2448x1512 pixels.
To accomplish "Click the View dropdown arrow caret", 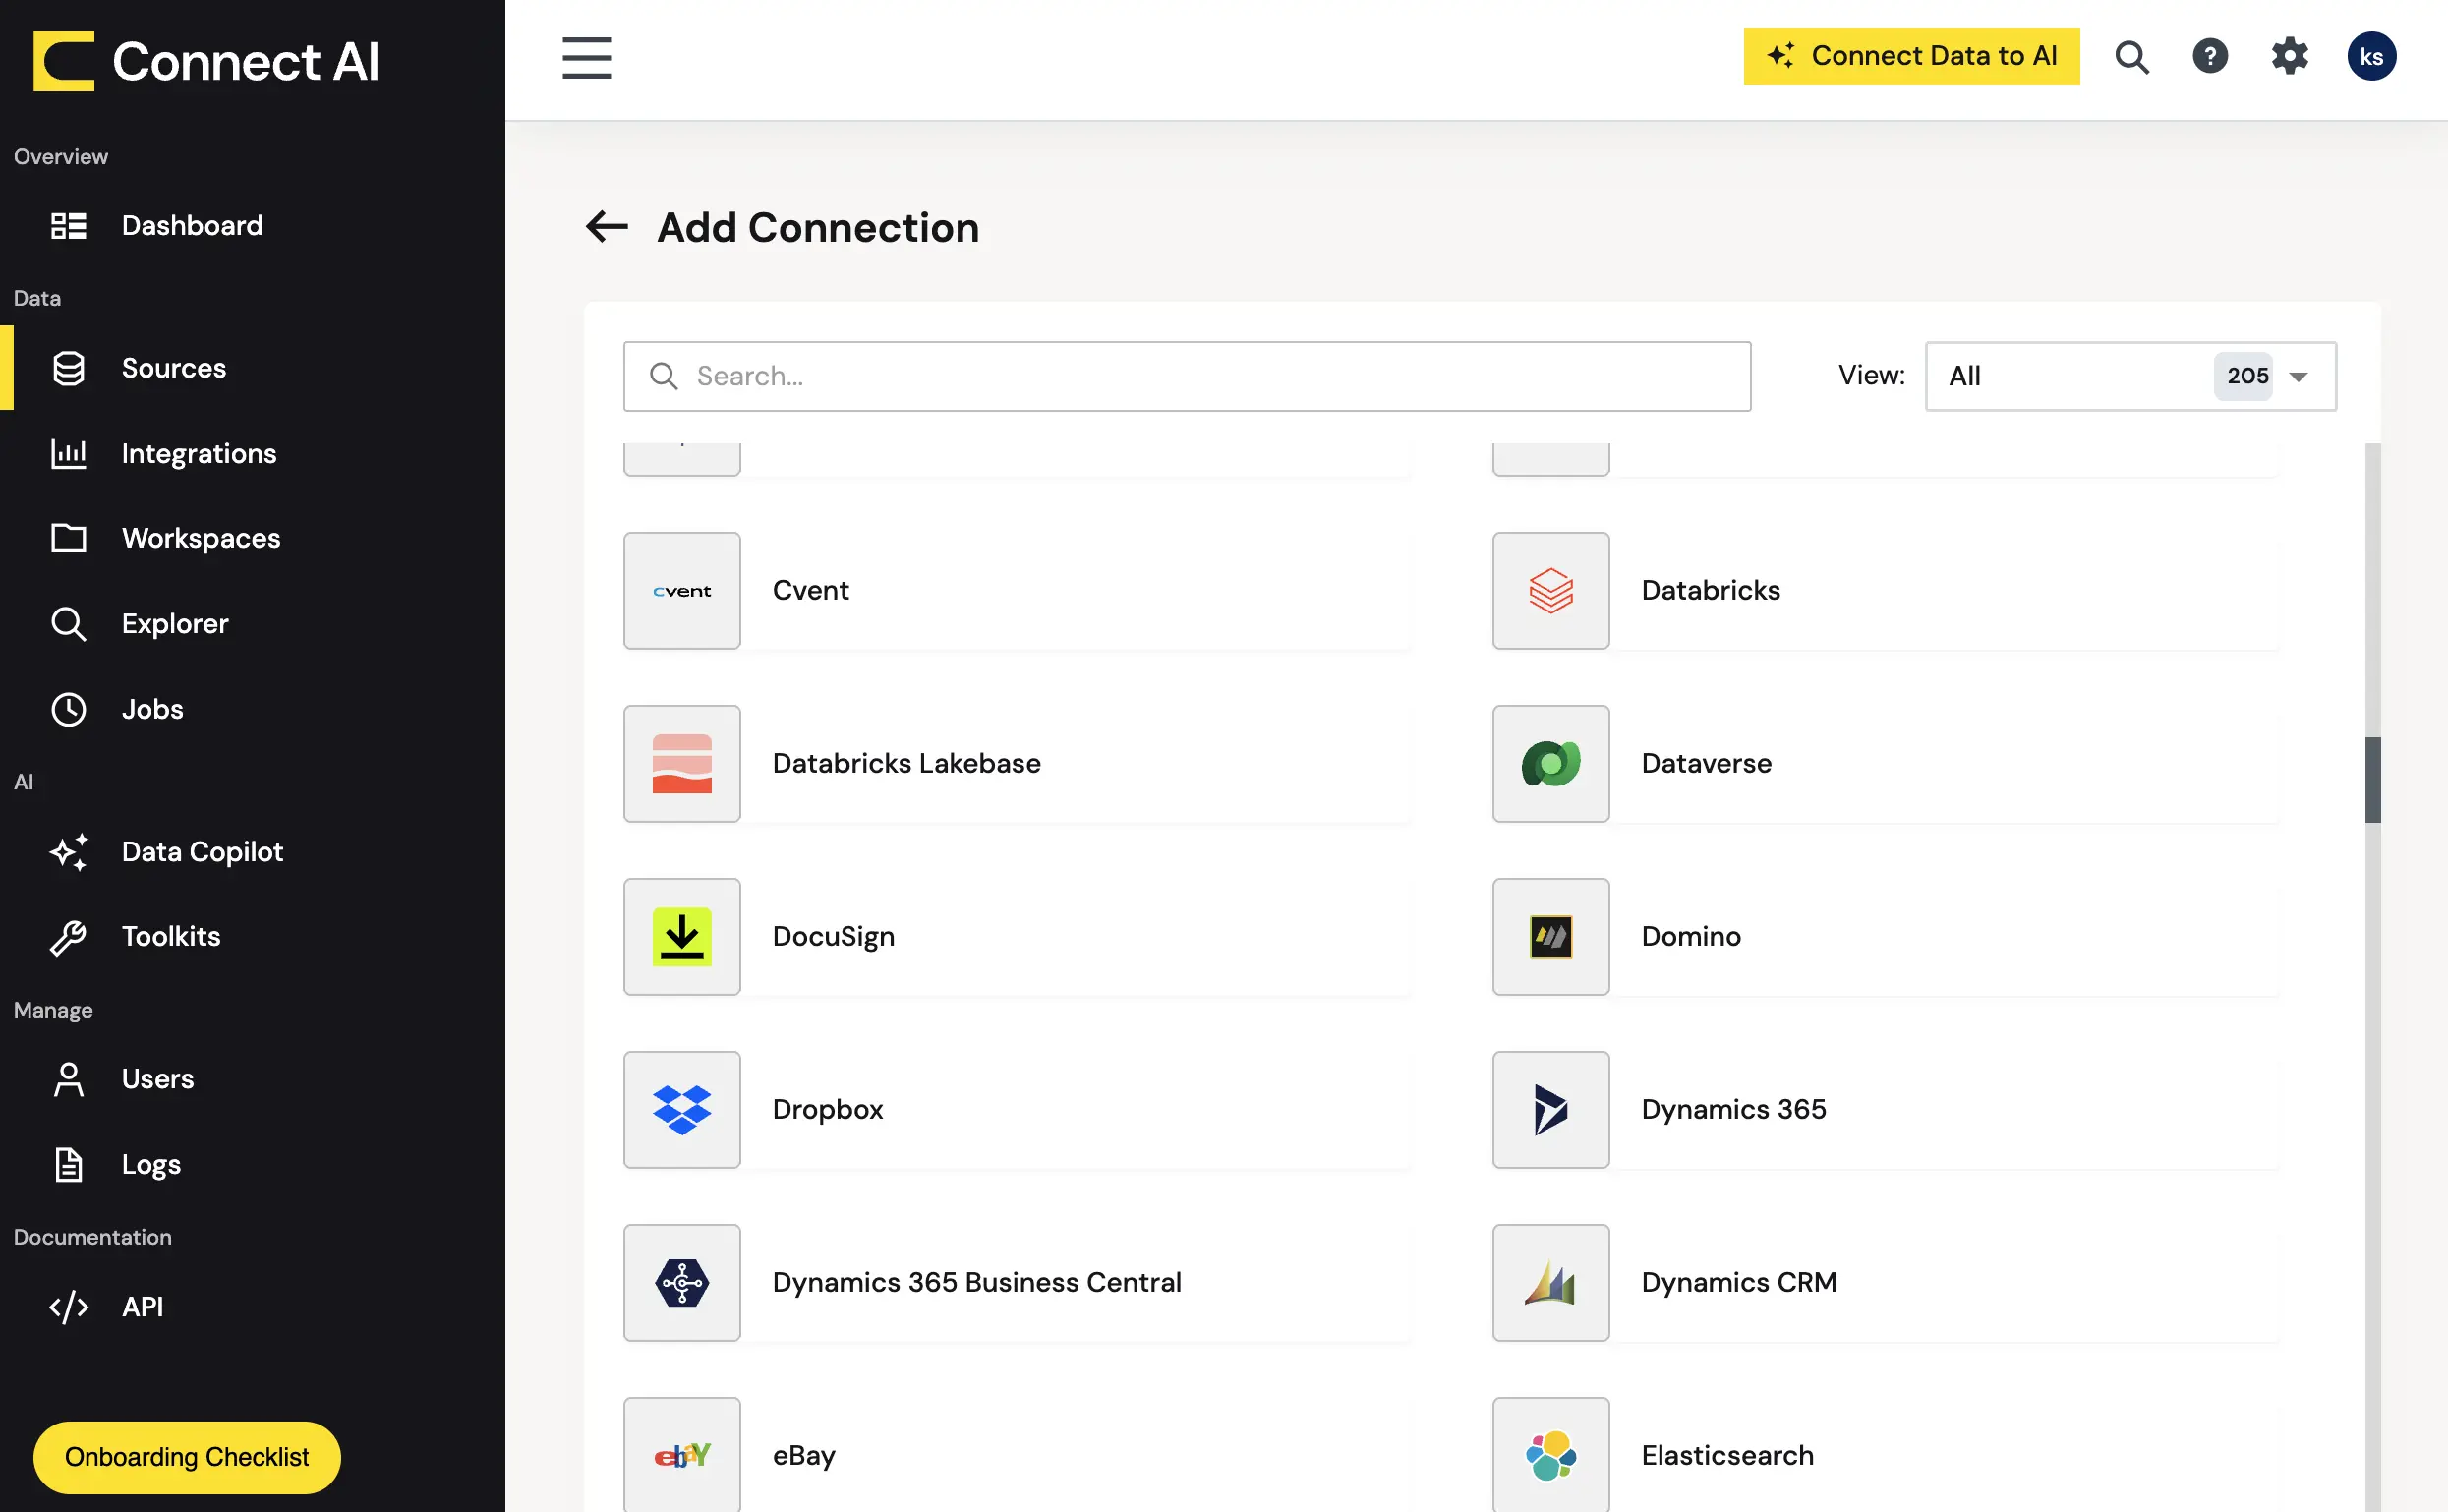I will (2298, 377).
